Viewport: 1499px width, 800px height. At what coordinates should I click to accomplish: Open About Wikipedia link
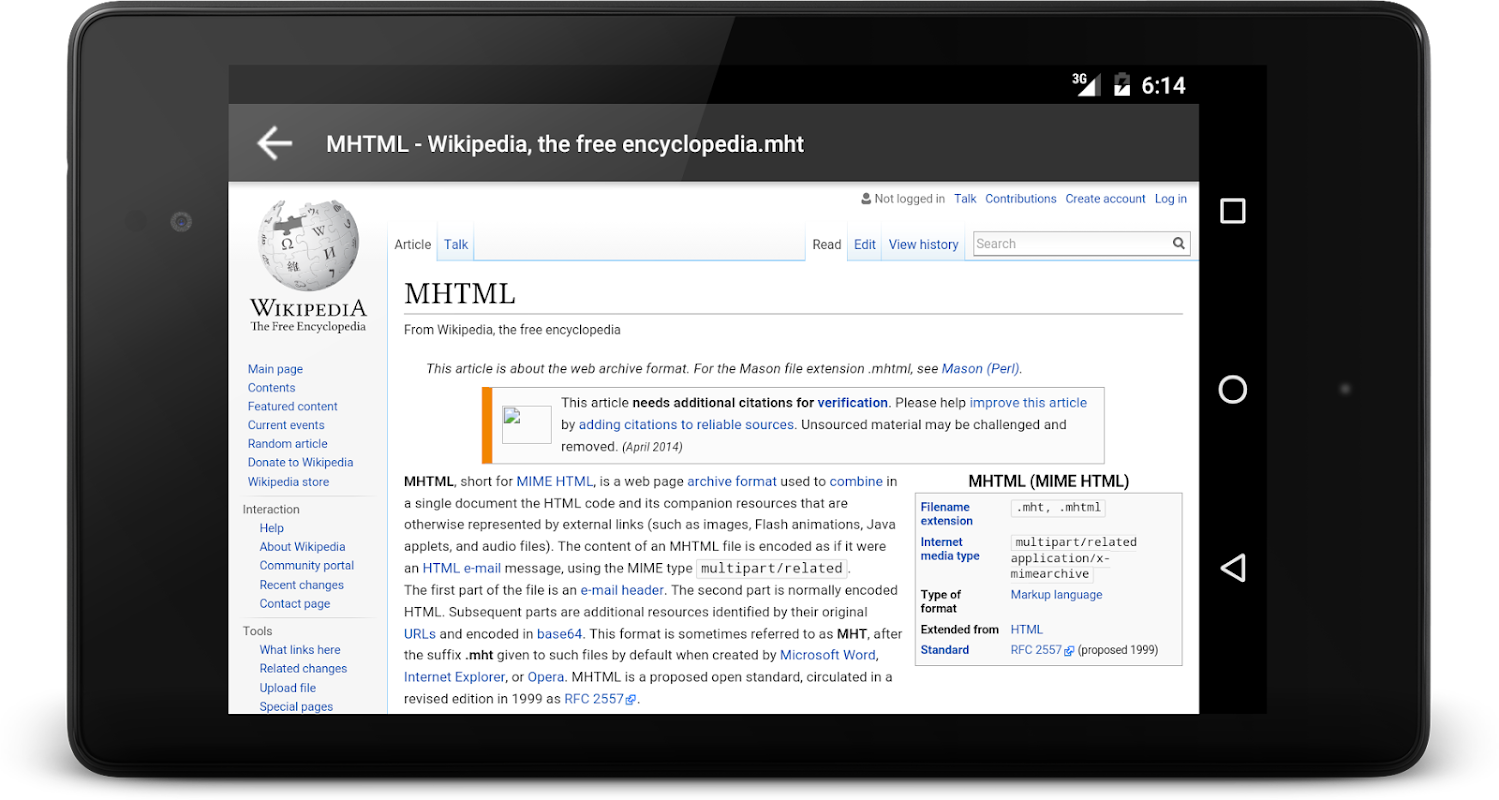click(x=302, y=547)
